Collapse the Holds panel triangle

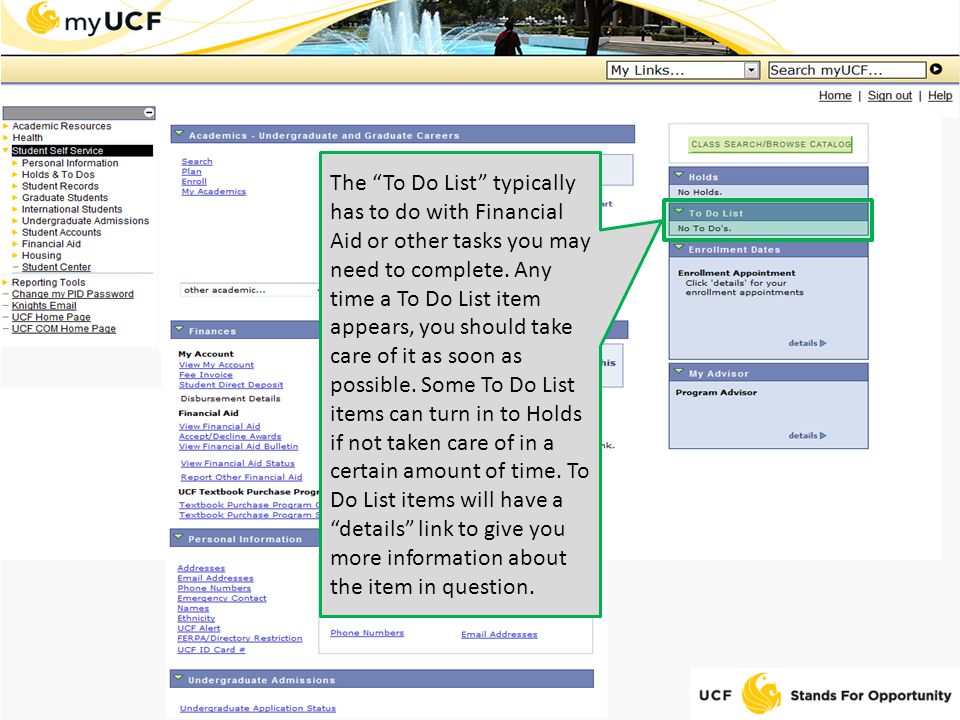678,175
